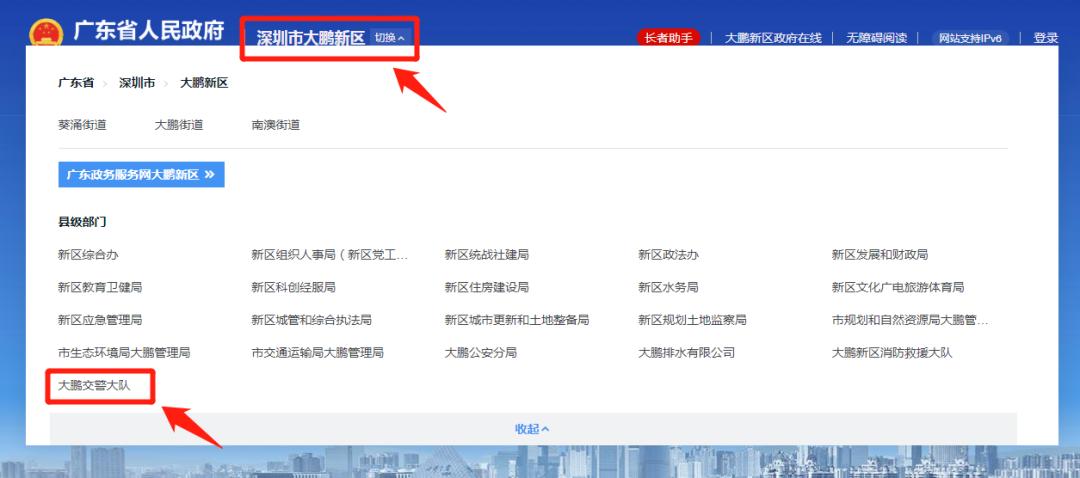Turn on 无障碍阅读

point(876,38)
